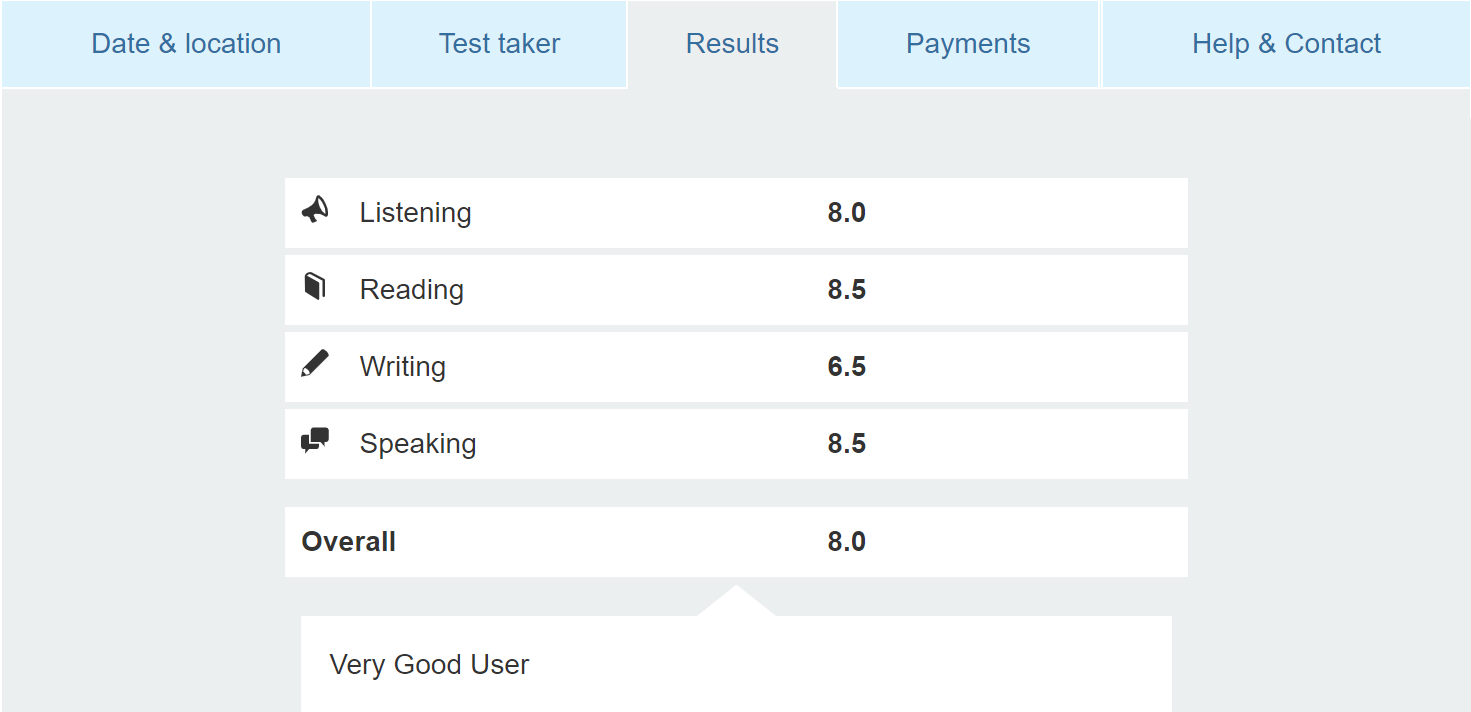This screenshot has width=1471, height=712.
Task: Select the Reading score 8.5
Action: coord(846,290)
